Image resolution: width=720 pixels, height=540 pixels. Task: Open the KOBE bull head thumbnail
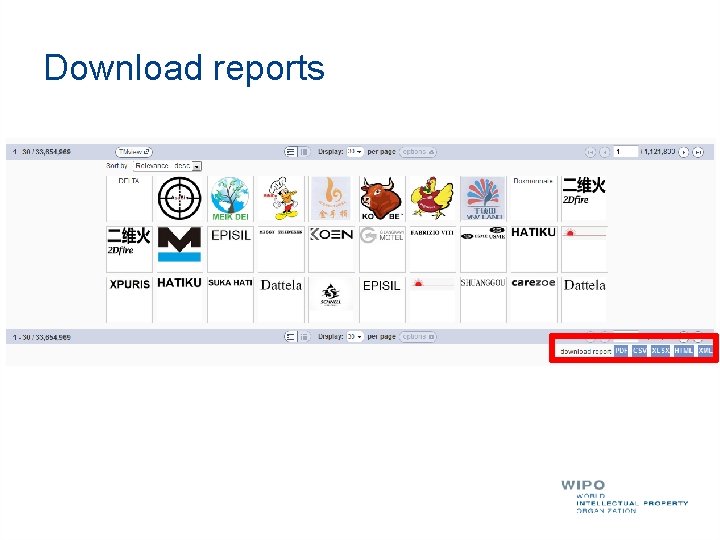(382, 199)
